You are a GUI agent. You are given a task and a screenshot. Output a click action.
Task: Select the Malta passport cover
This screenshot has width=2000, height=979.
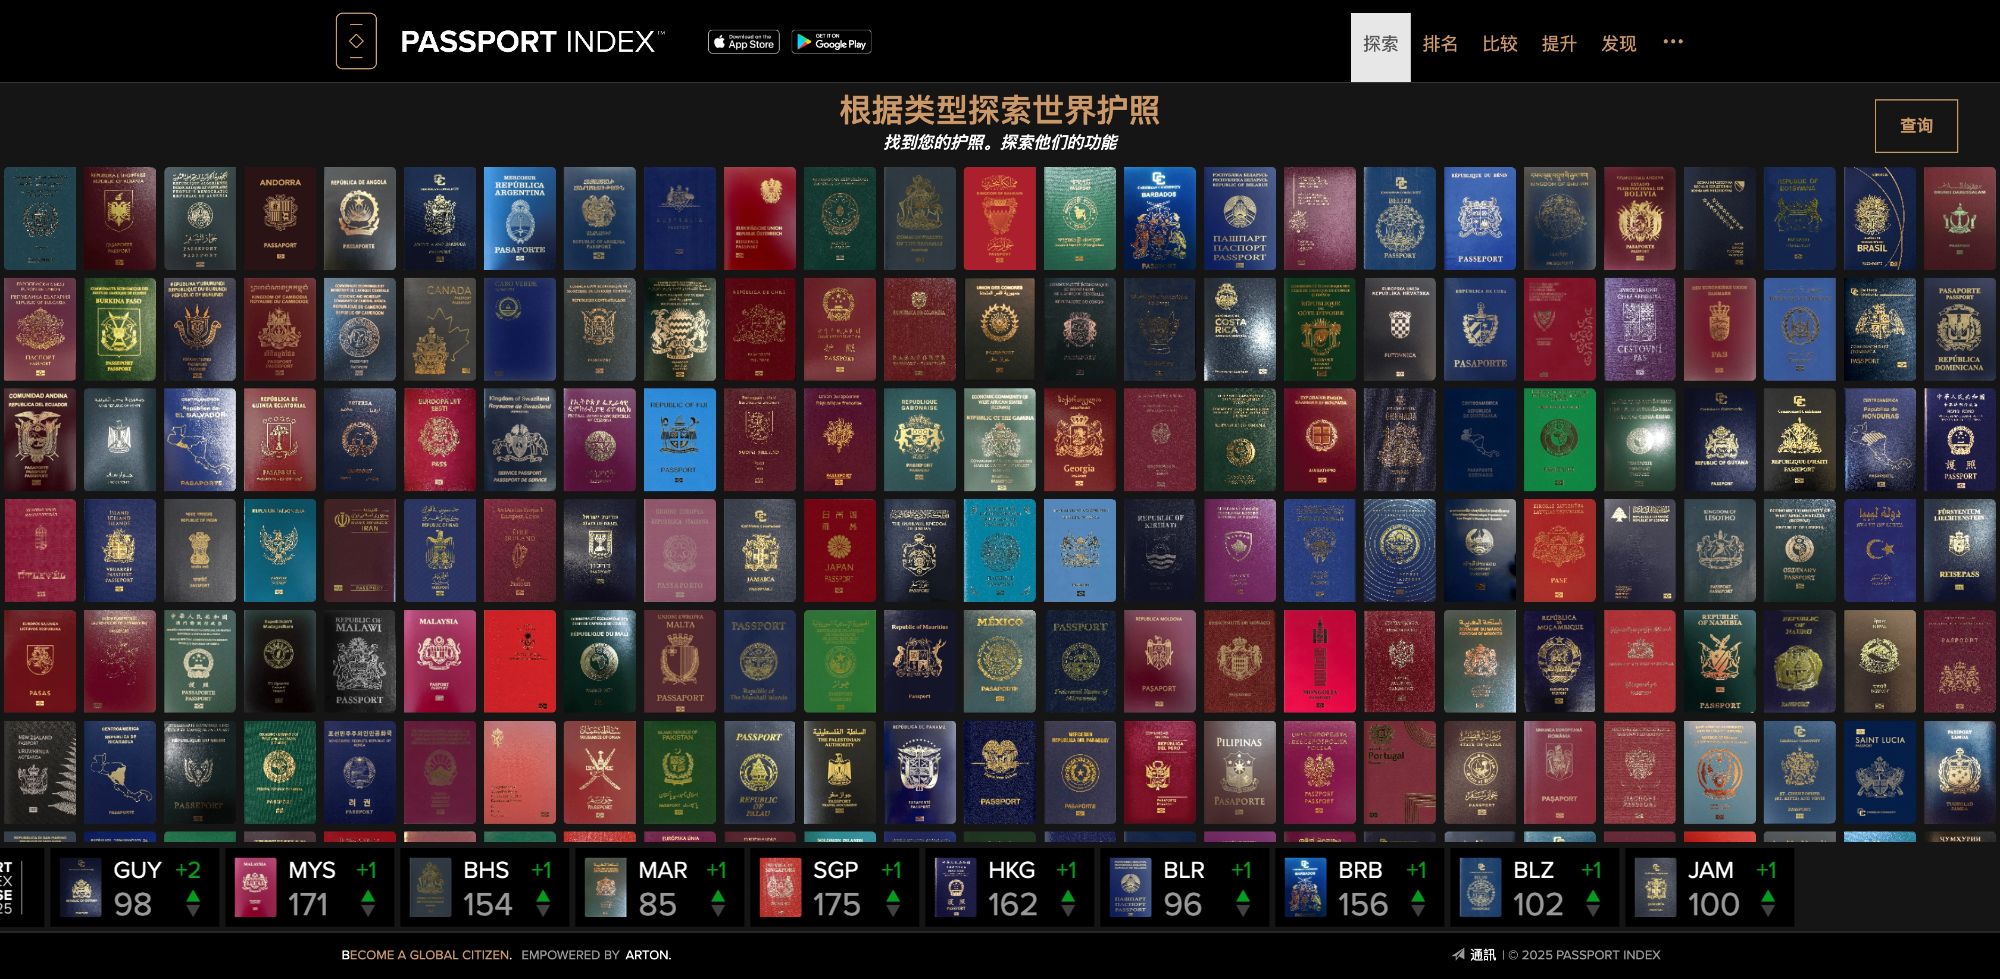[x=680, y=663]
